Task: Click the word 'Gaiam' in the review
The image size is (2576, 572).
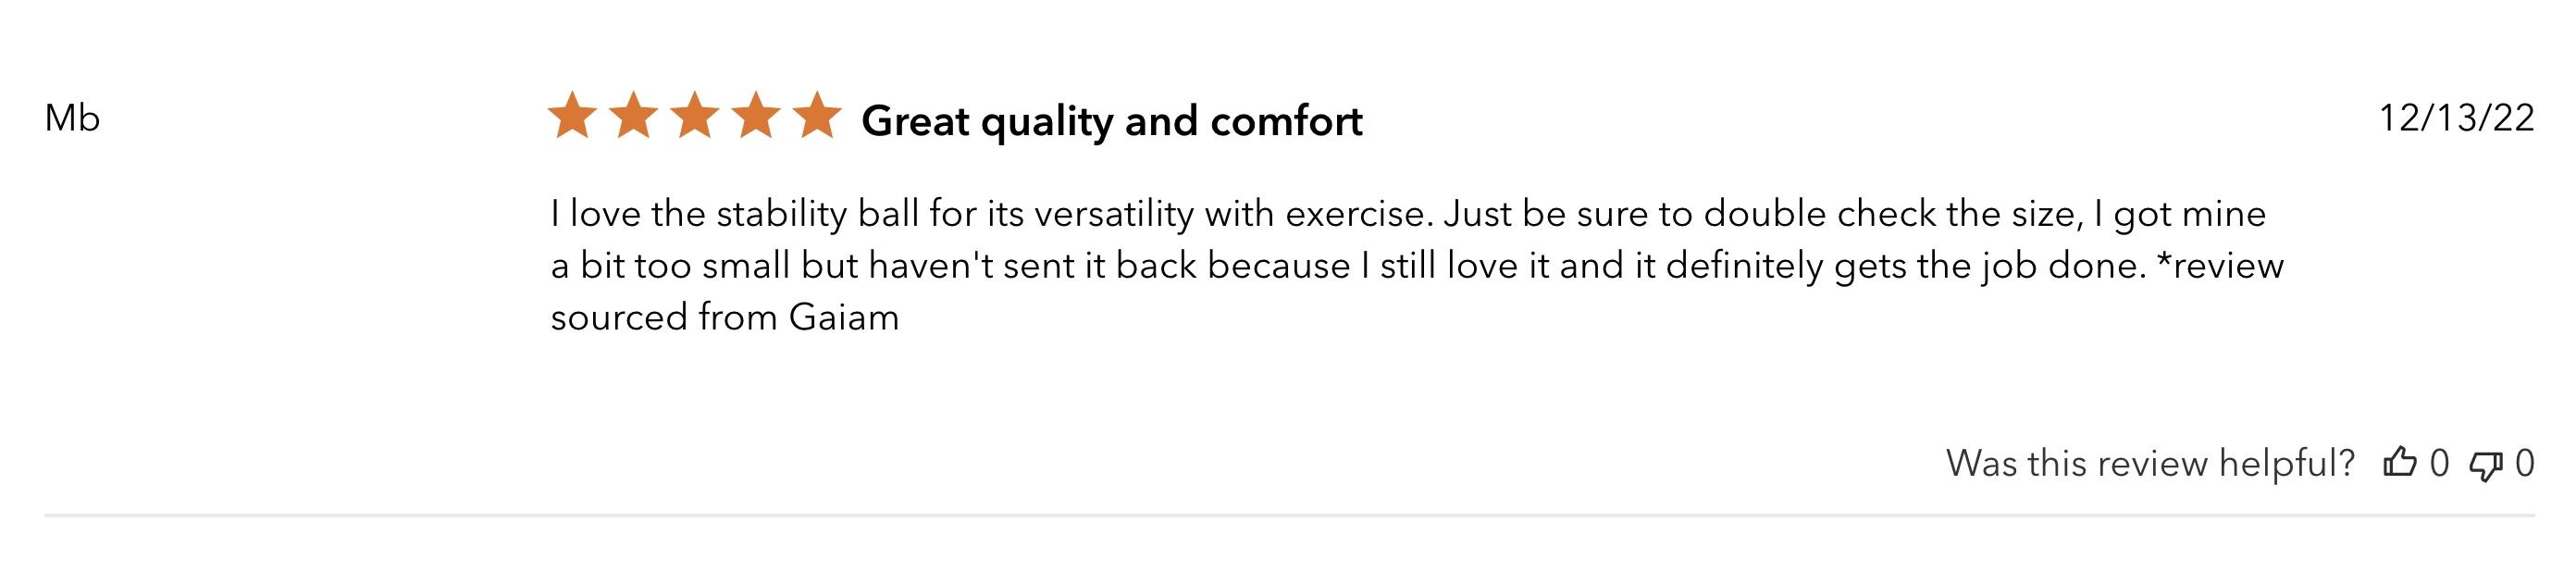Action: pos(844,317)
